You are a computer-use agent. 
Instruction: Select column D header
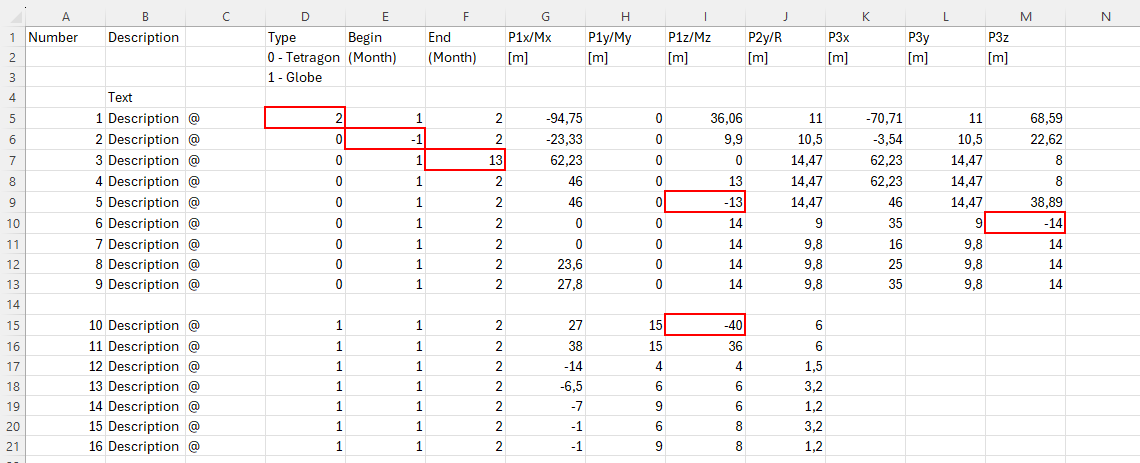coord(305,16)
